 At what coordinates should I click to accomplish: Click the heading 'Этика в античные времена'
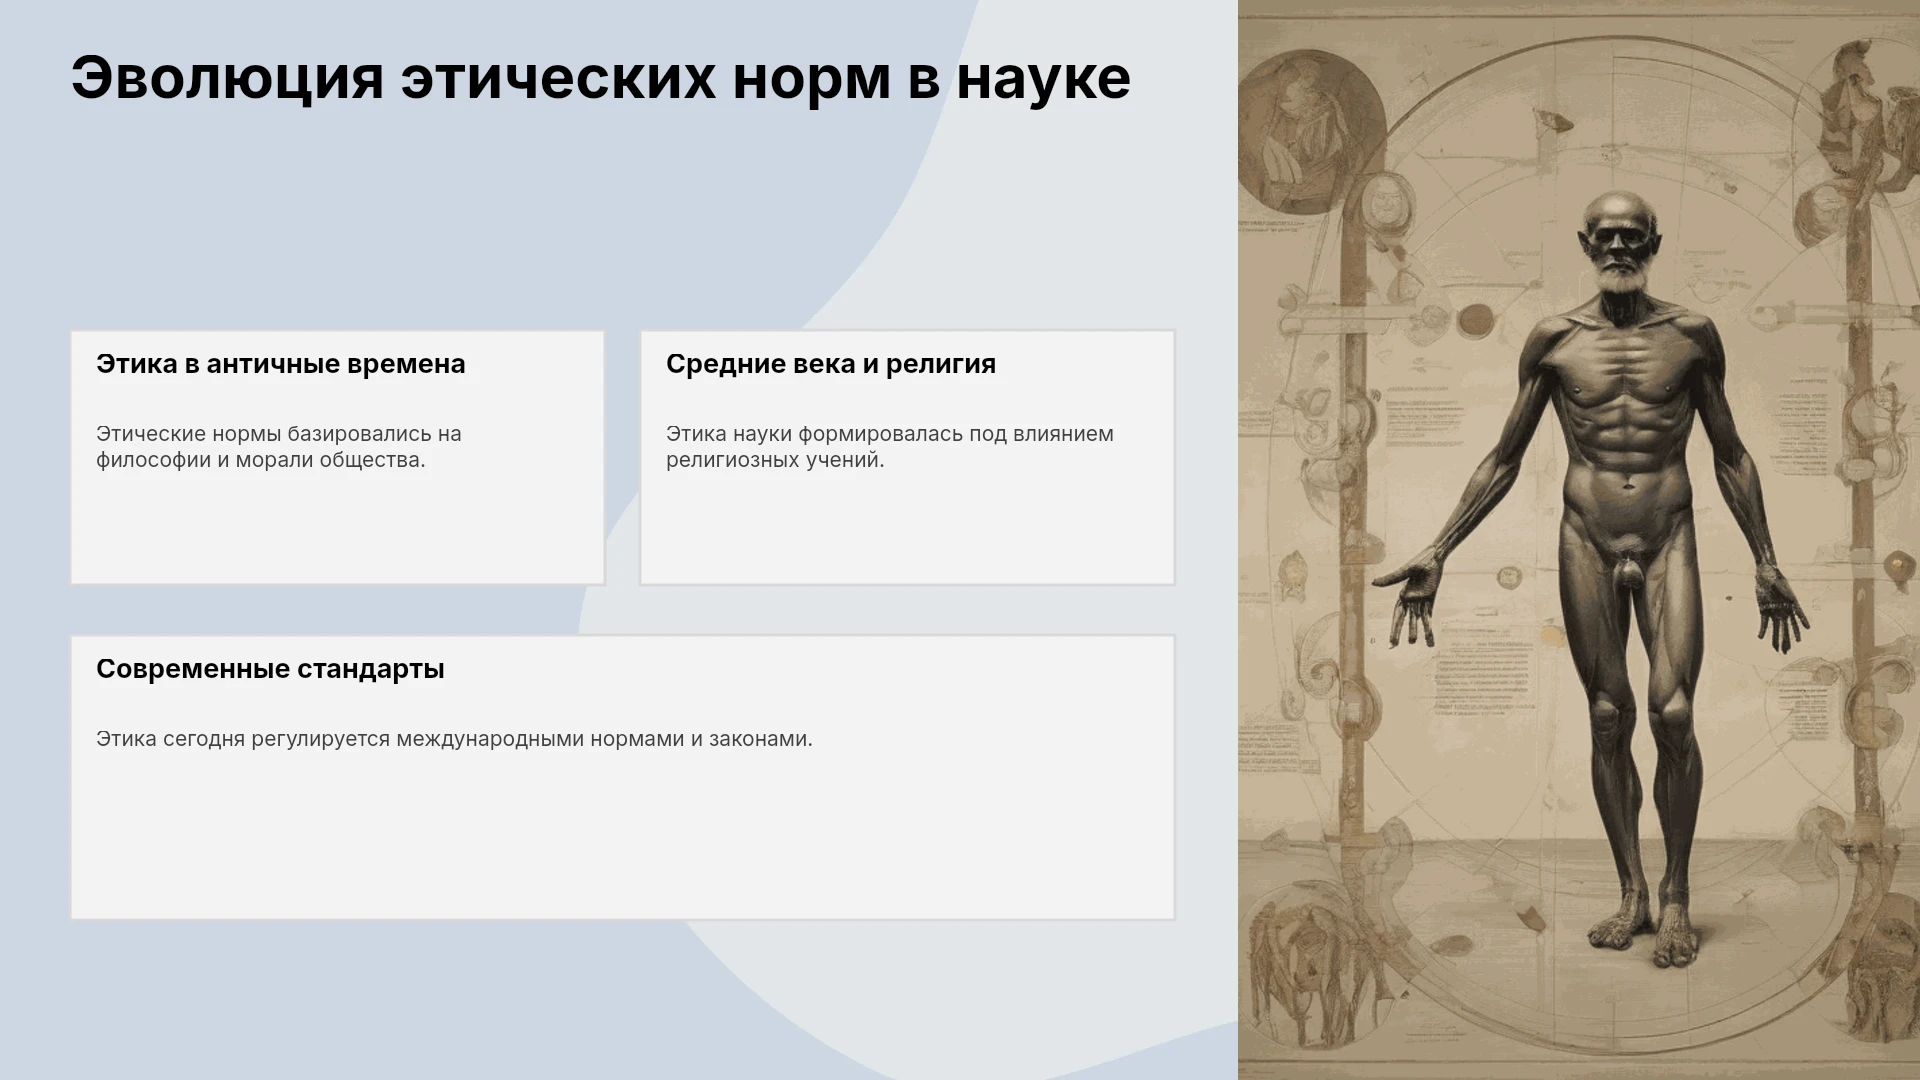coord(281,364)
